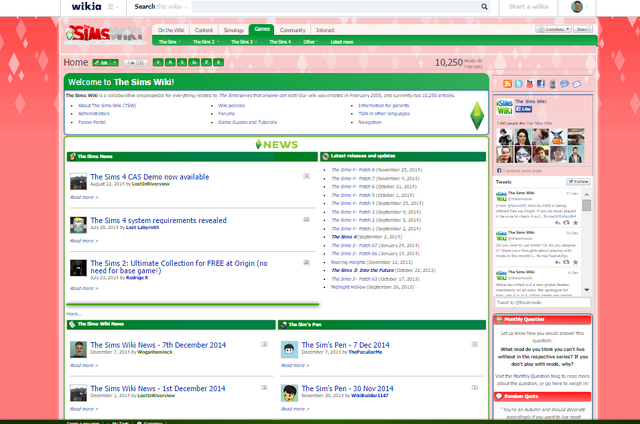
Task: Open 'Roaring Heights' release link
Action: coord(348,262)
